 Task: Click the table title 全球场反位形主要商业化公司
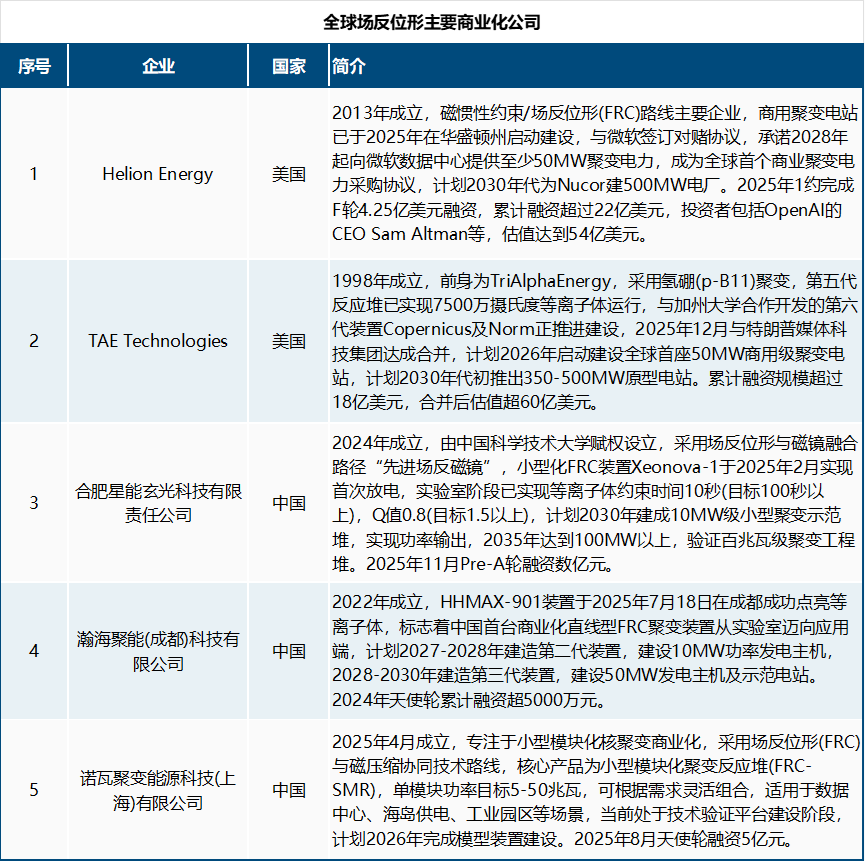click(x=431, y=22)
